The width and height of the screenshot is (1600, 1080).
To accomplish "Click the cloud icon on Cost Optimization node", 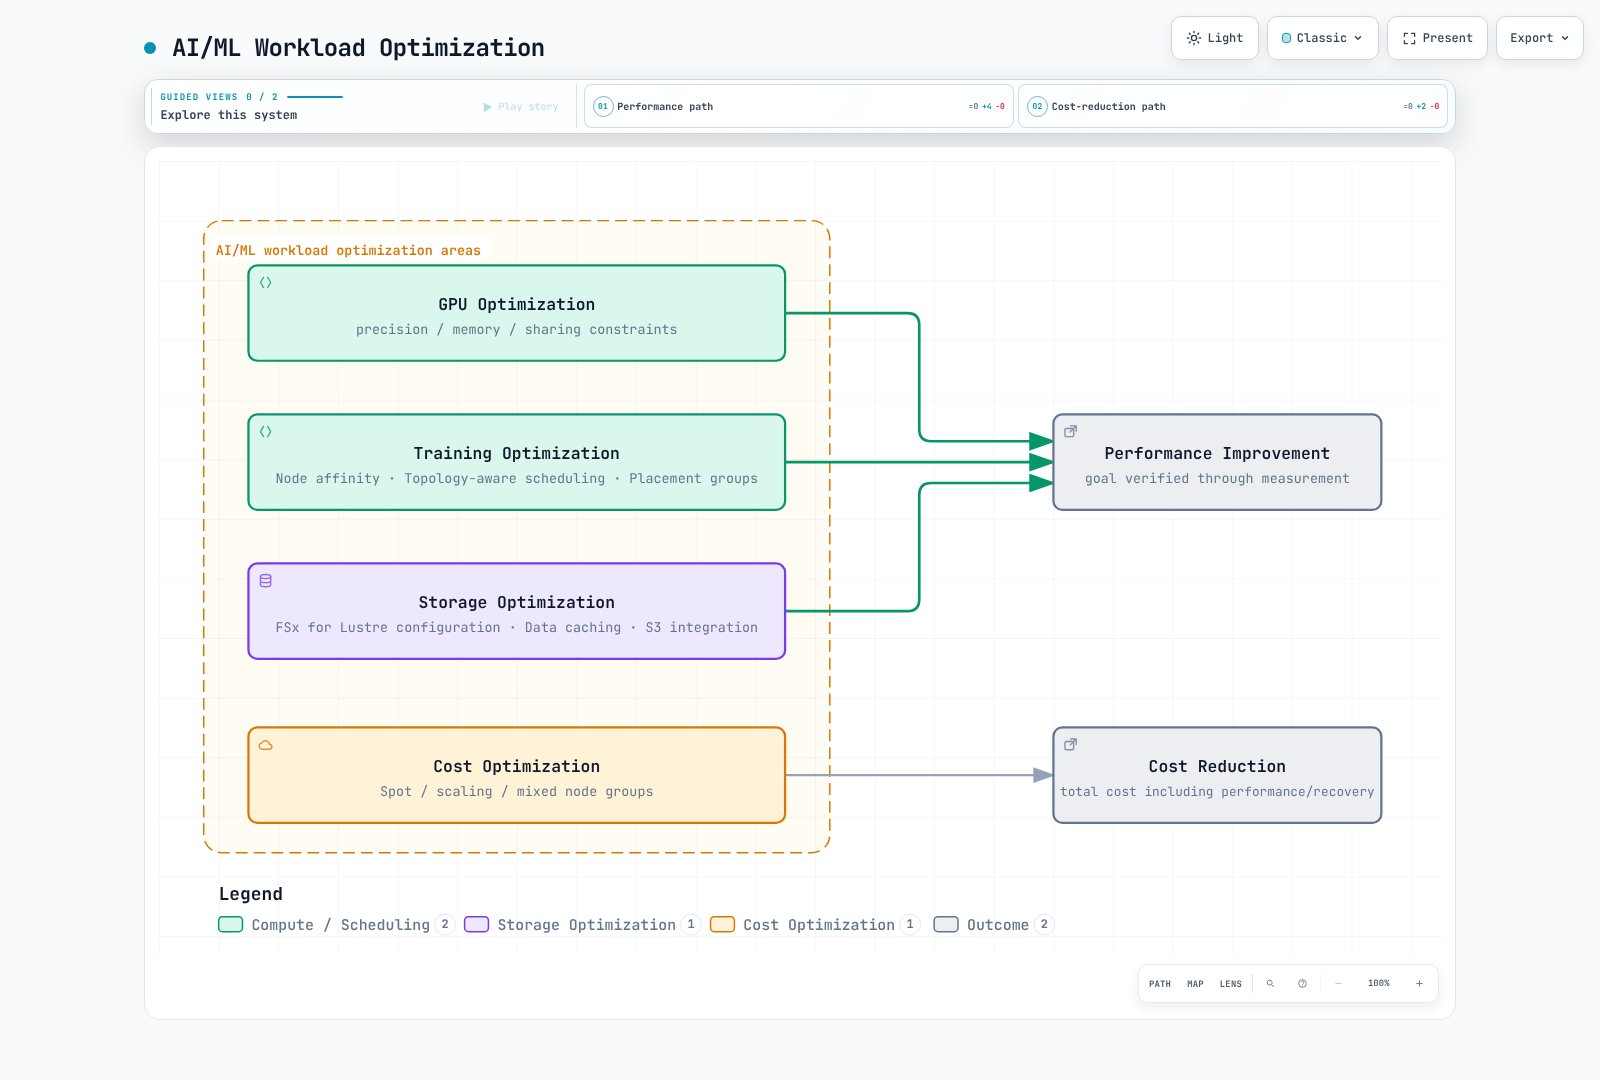I will click(x=266, y=745).
